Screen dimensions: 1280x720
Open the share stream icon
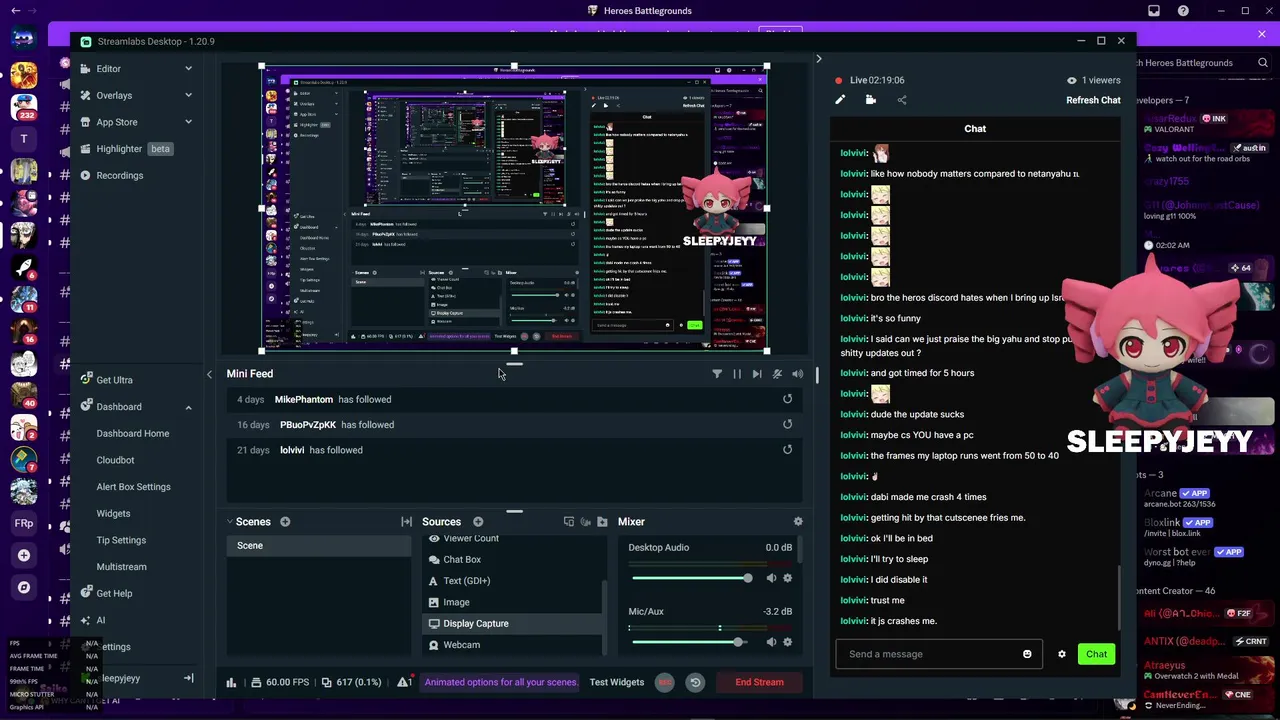[902, 100]
